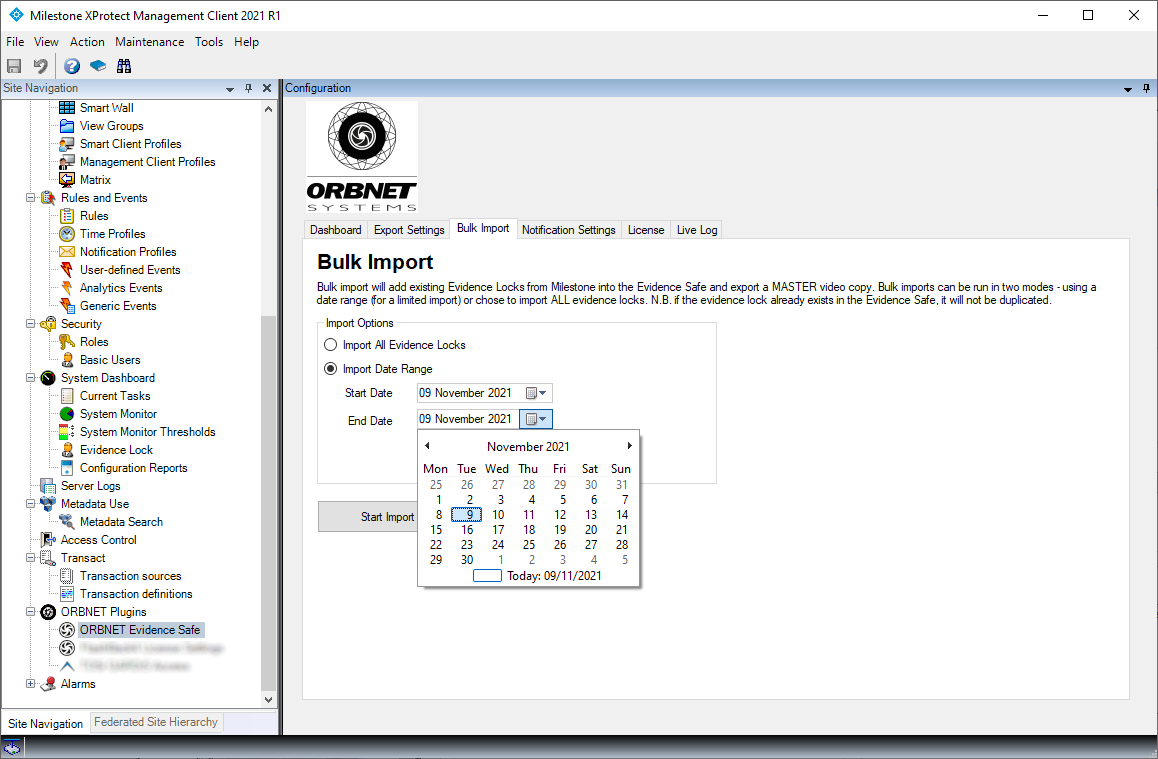The image size is (1158, 759).
Task: Switch to the Dashboard tab
Action: pyautogui.click(x=335, y=230)
